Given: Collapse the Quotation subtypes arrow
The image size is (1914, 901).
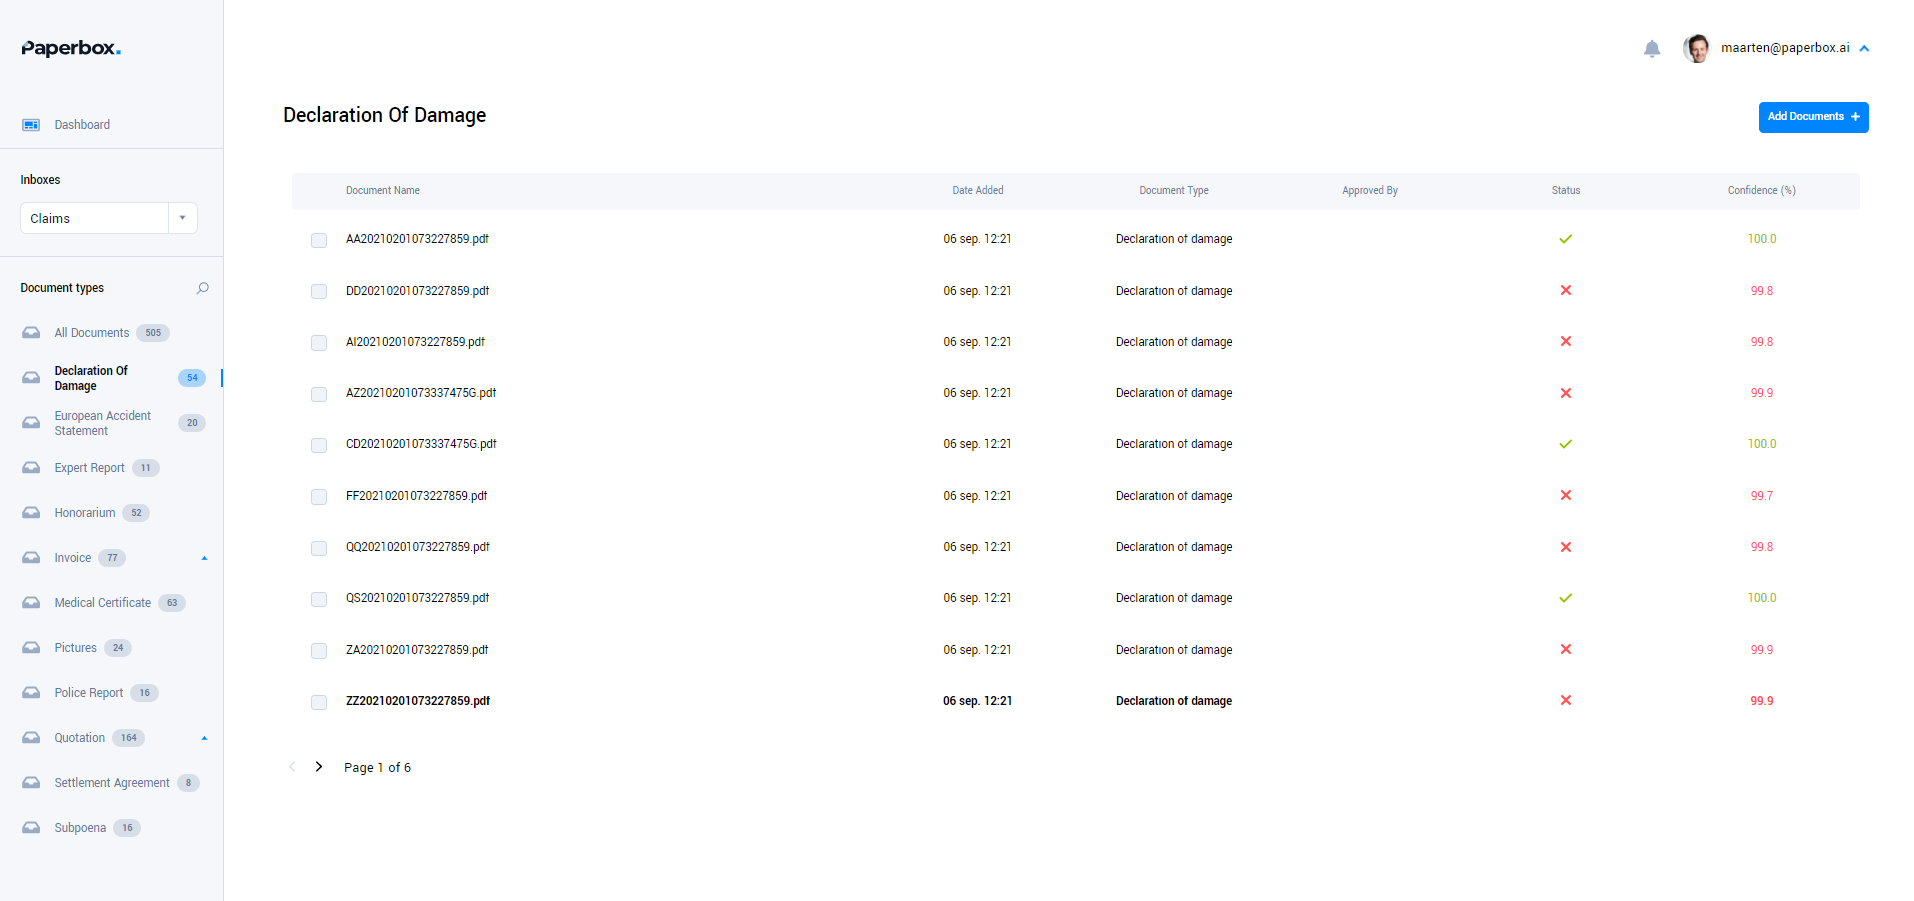Looking at the screenshot, I should 204,738.
